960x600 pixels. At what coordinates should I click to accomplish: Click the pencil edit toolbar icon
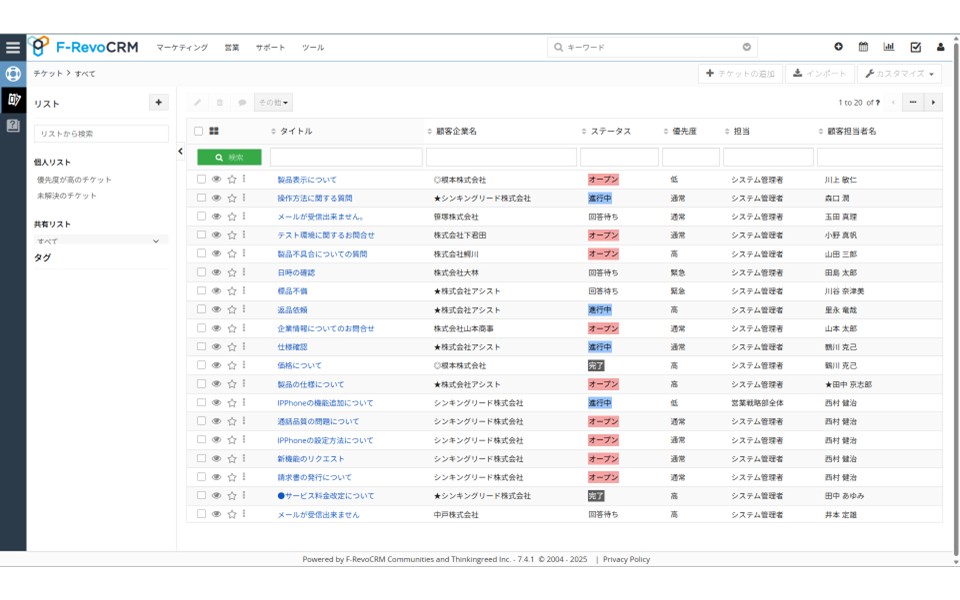pyautogui.click(x=197, y=102)
